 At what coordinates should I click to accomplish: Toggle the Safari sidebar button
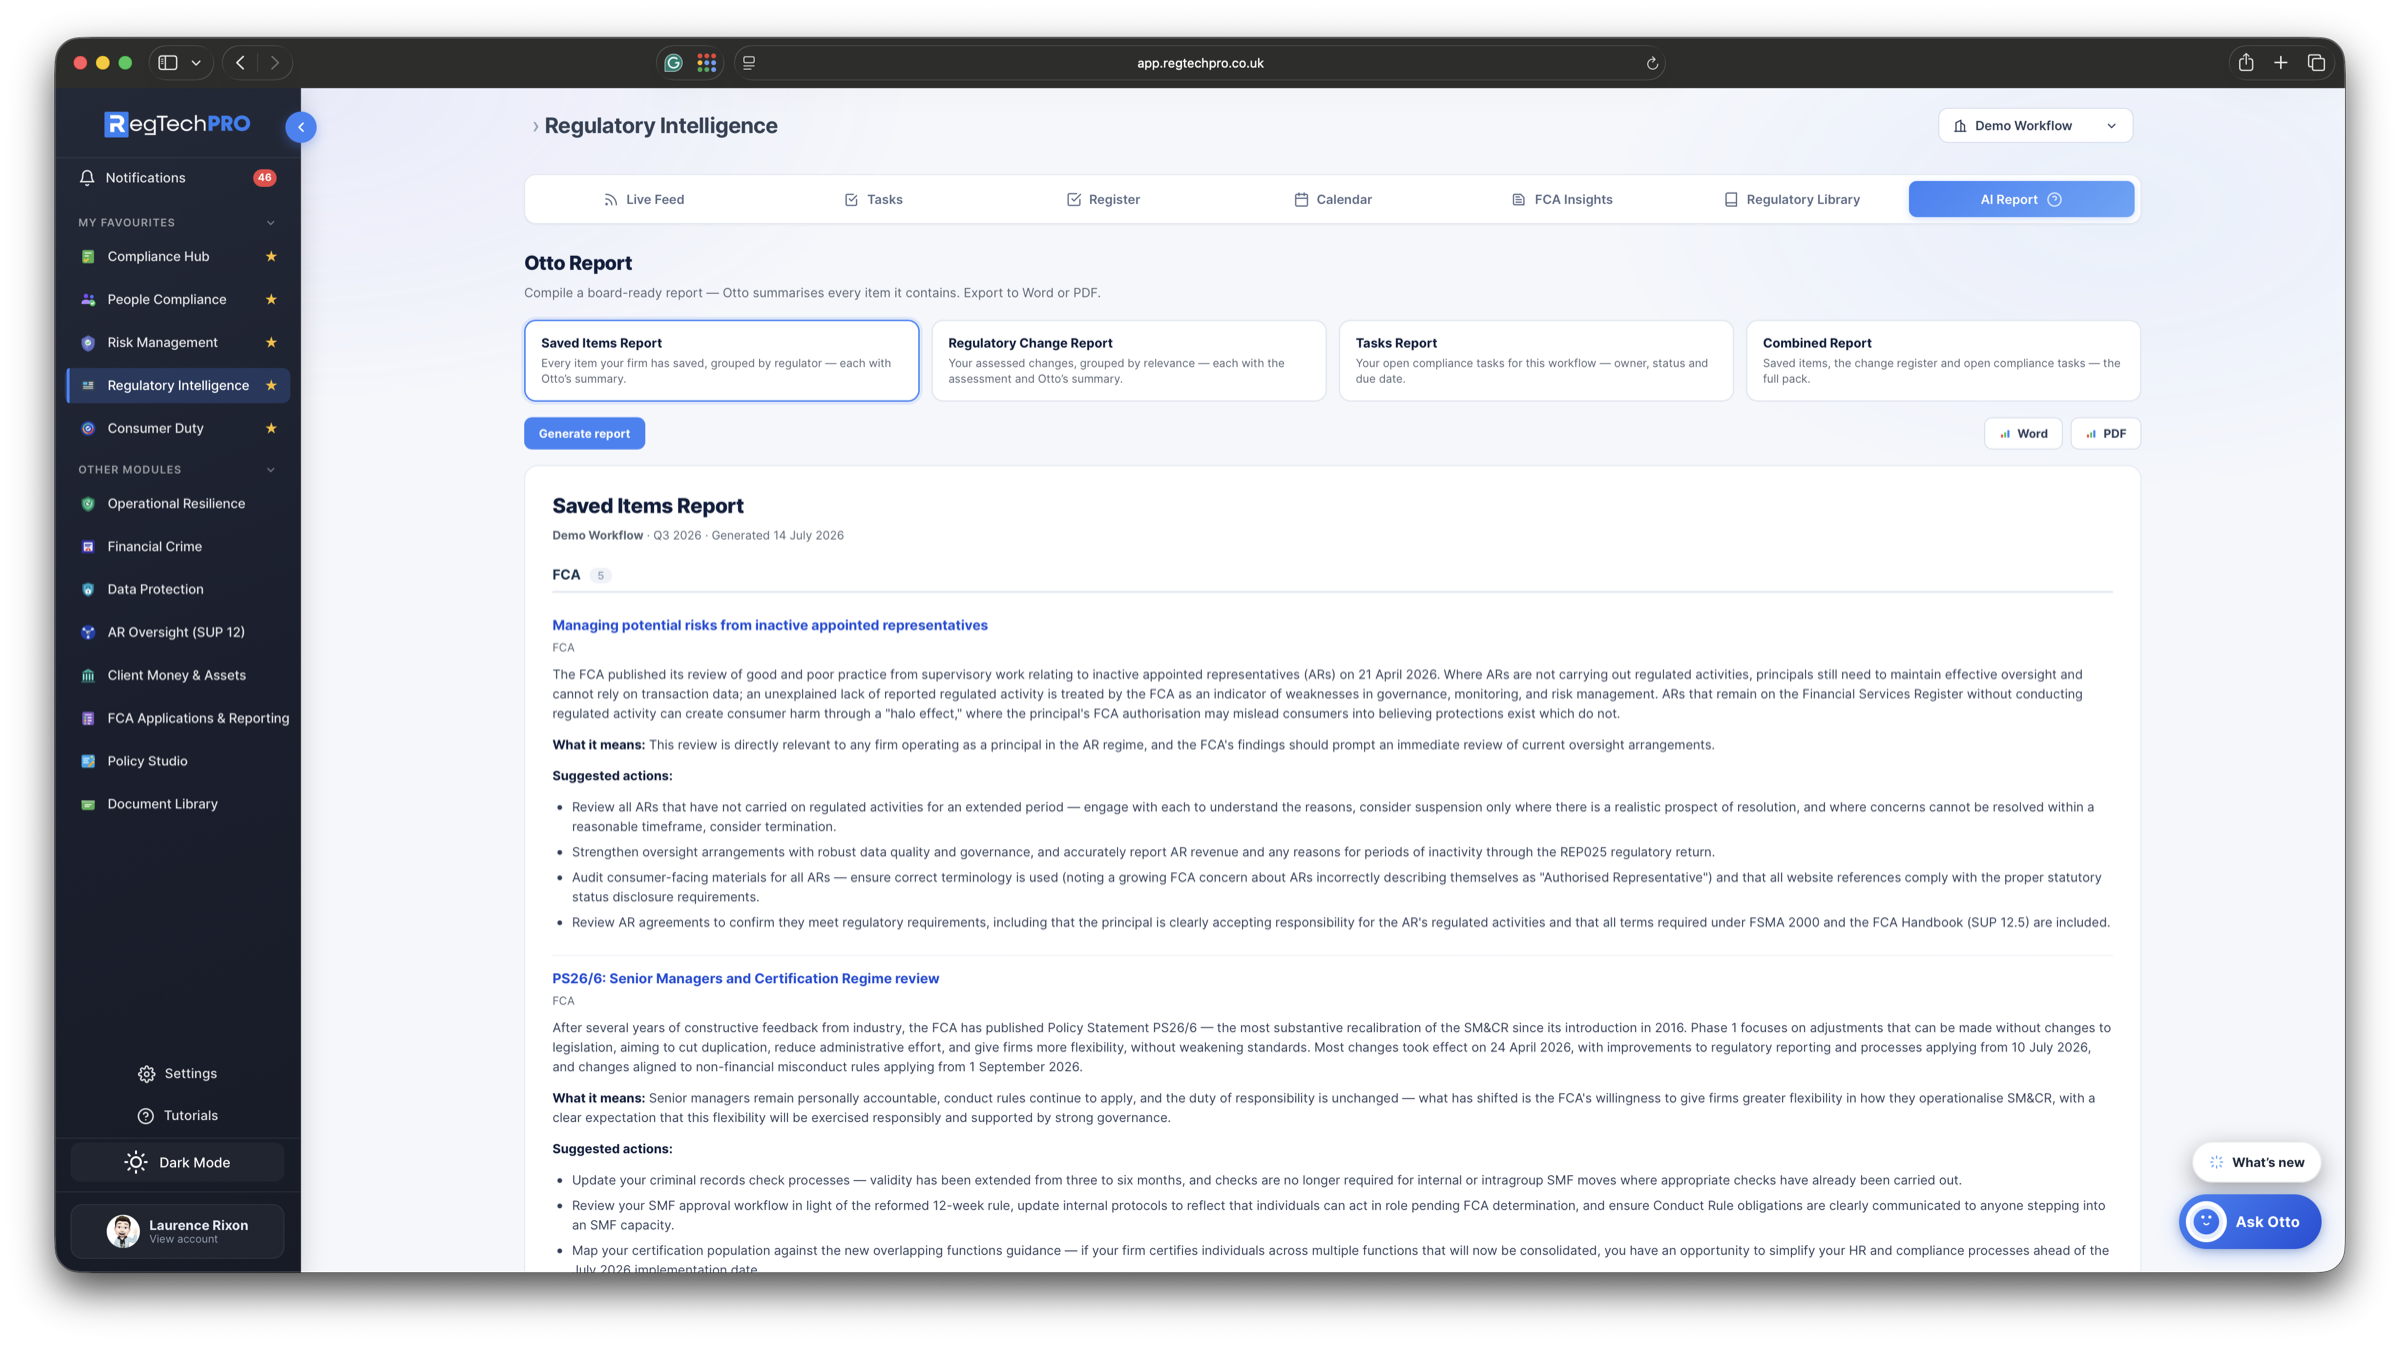click(x=168, y=62)
